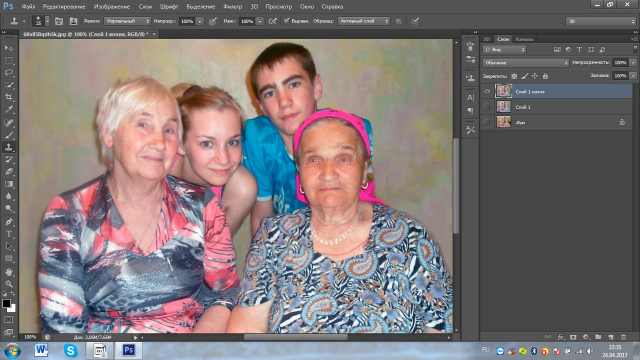Image resolution: width=640 pixels, height=360 pixels.
Task: Add a layer style using fx icon
Action: 561,337
